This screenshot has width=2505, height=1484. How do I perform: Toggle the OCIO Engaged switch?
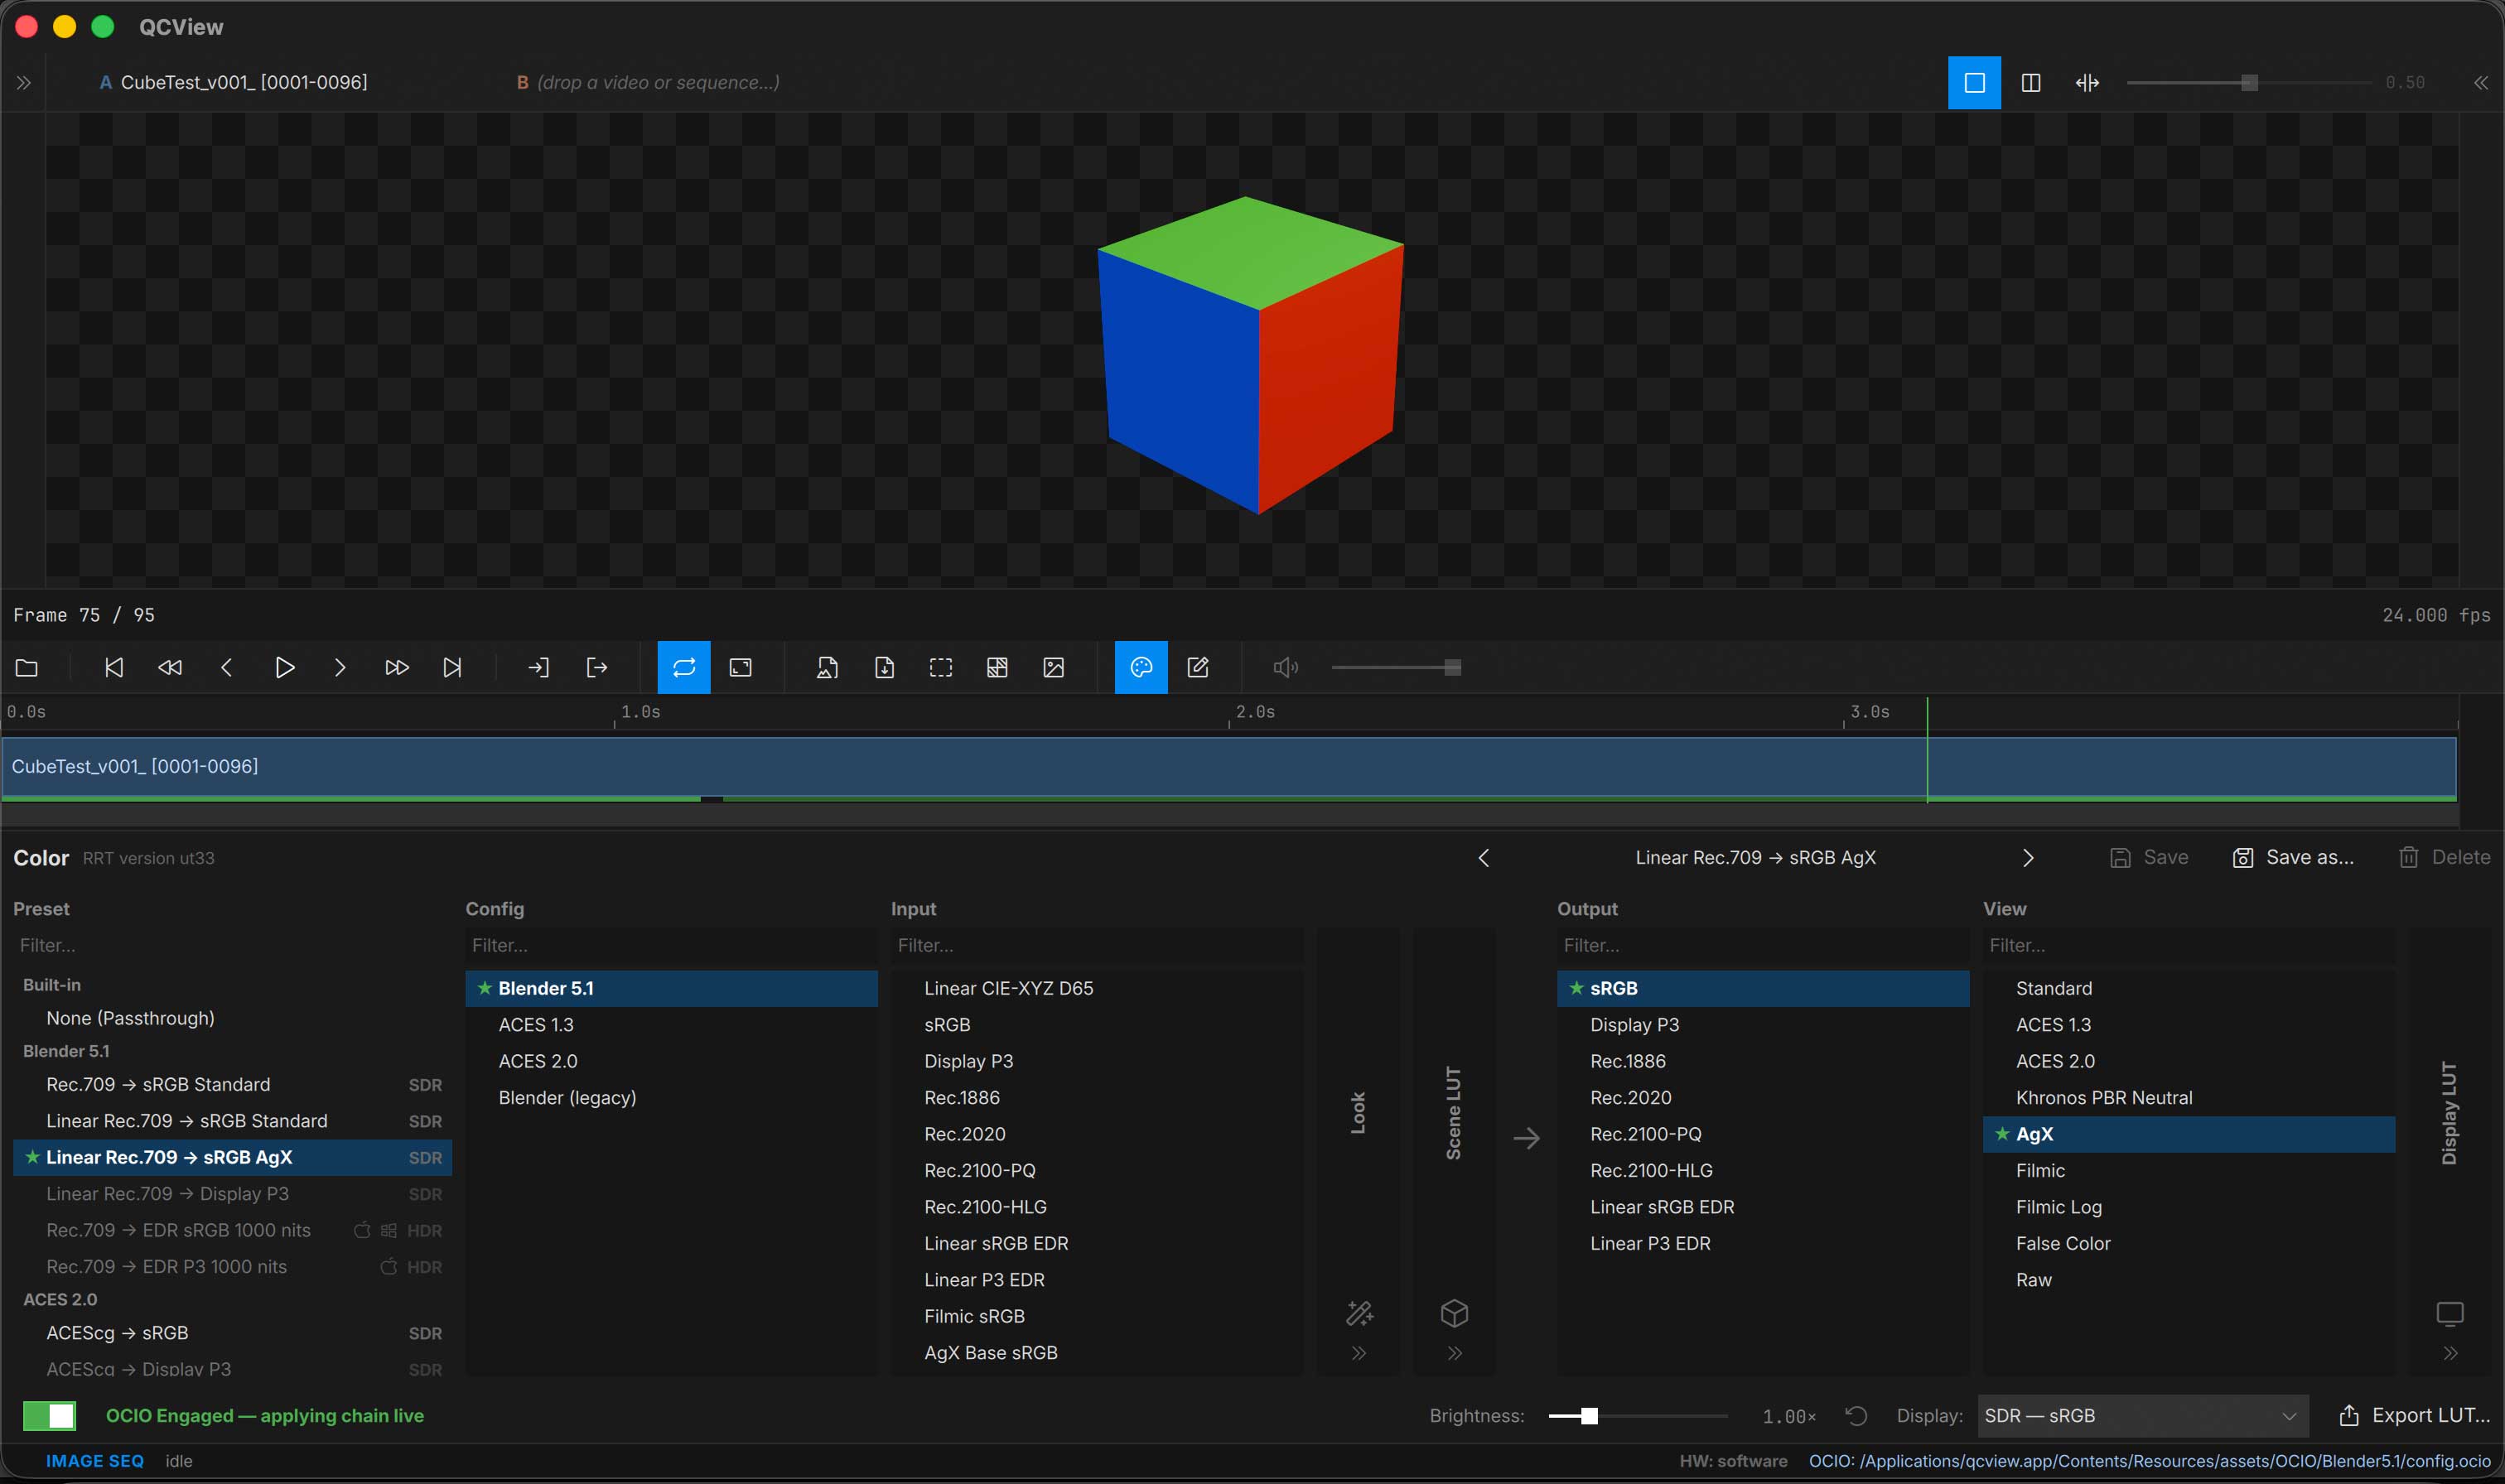pos(50,1416)
